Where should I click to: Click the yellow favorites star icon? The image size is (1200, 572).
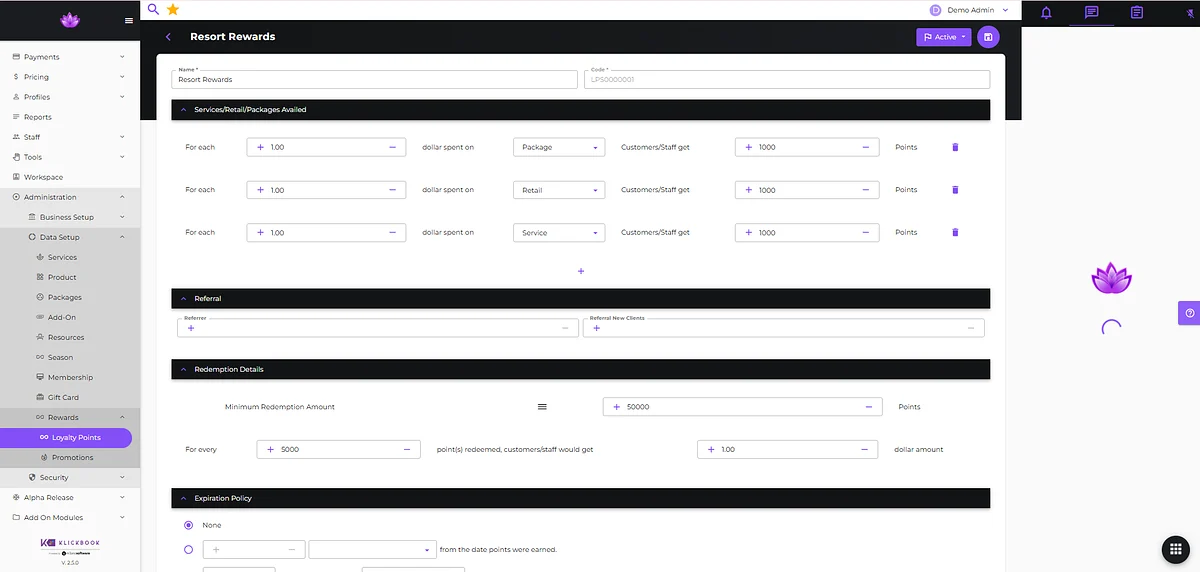pos(173,9)
